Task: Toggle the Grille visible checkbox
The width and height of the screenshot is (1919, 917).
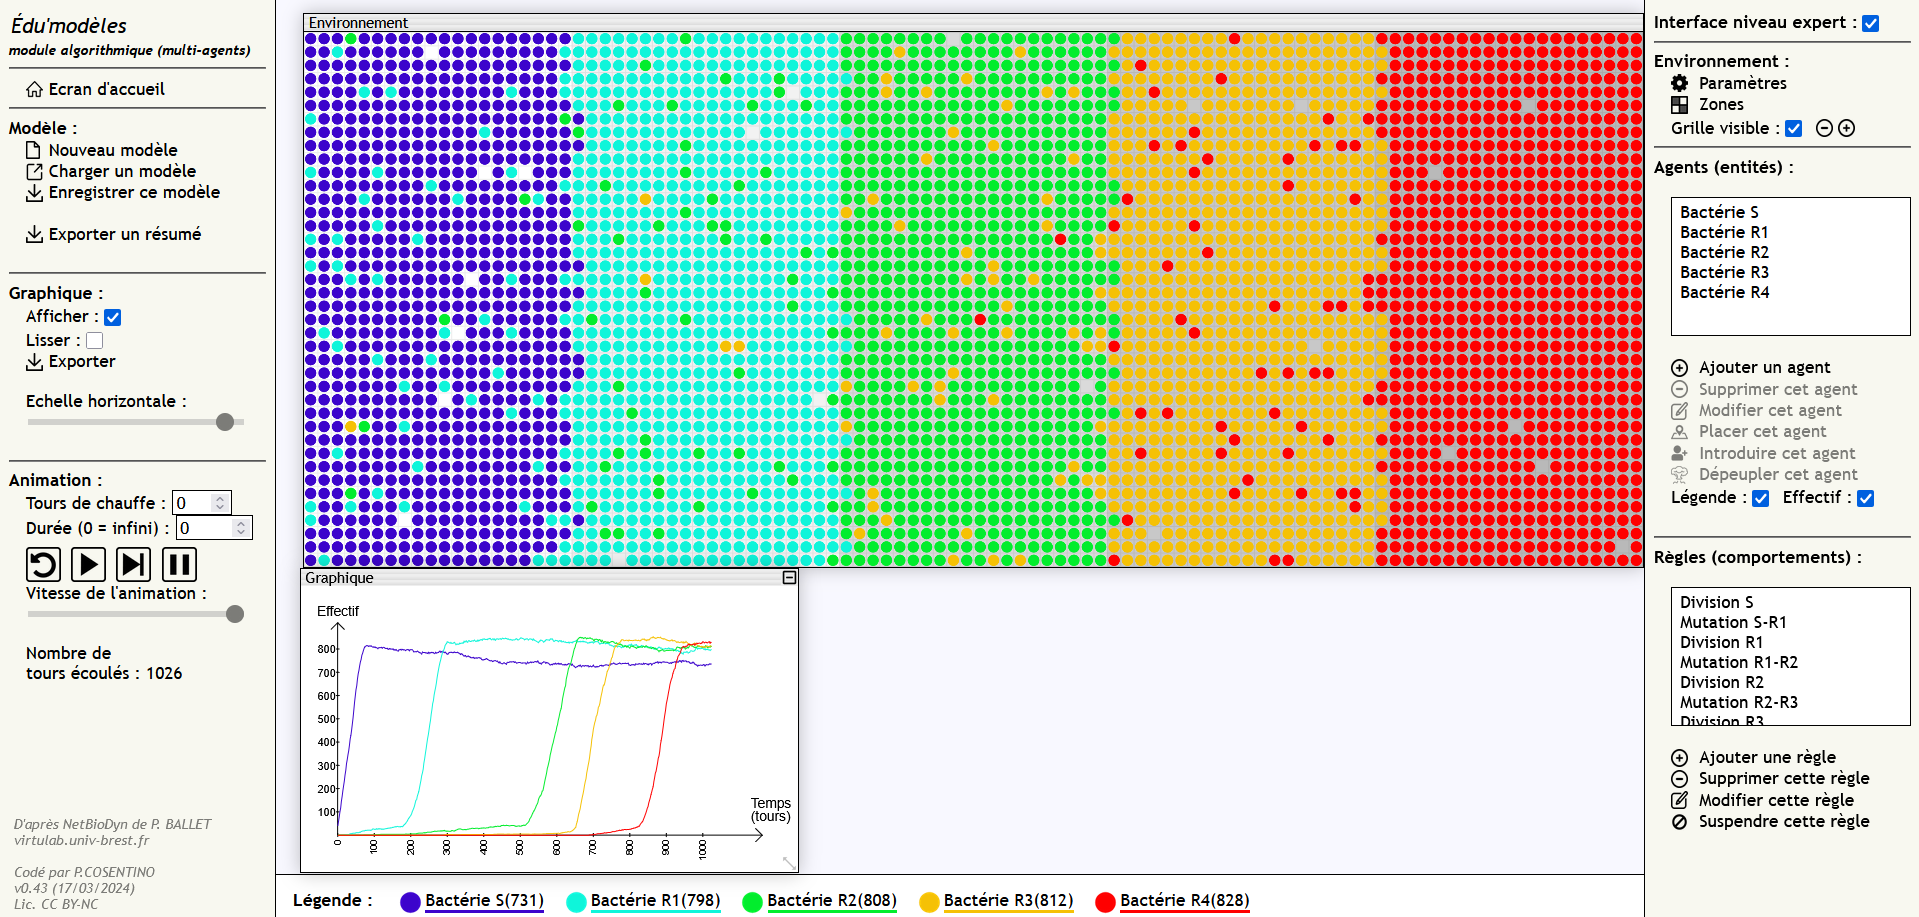Action: pyautogui.click(x=1794, y=128)
